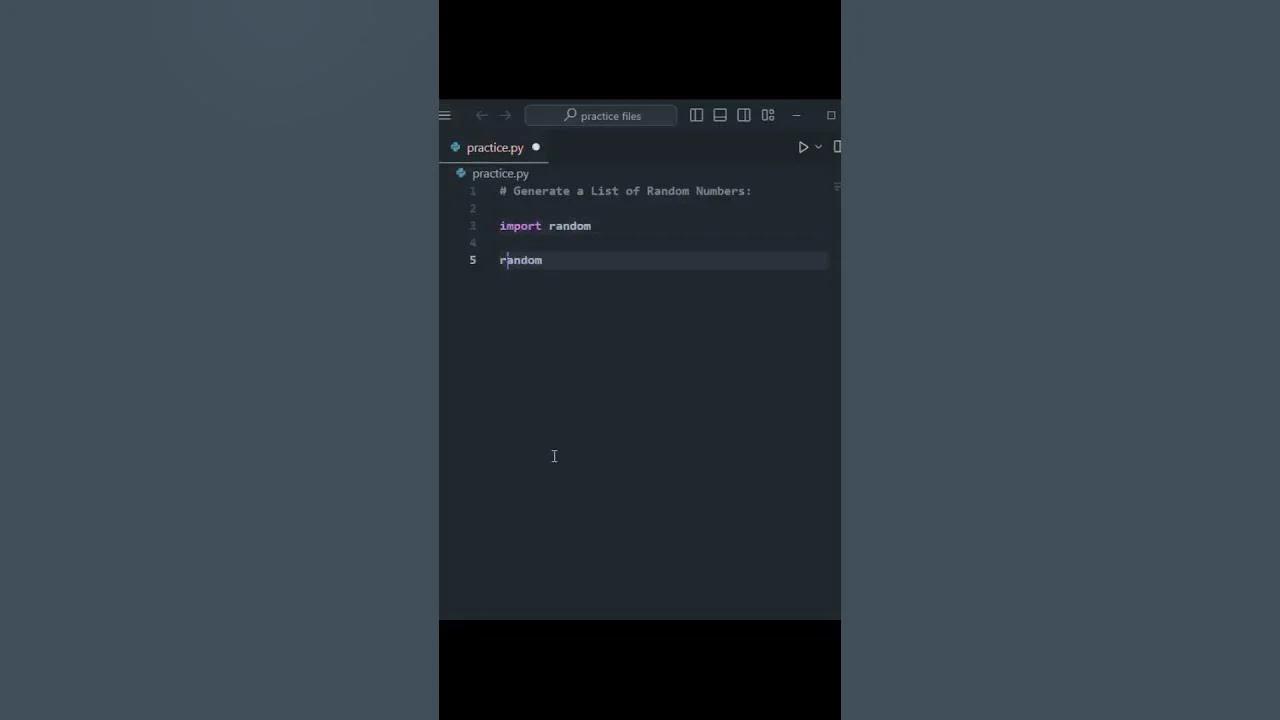This screenshot has width=1280, height=720.
Task: Minimize the editor window
Action: click(x=797, y=116)
